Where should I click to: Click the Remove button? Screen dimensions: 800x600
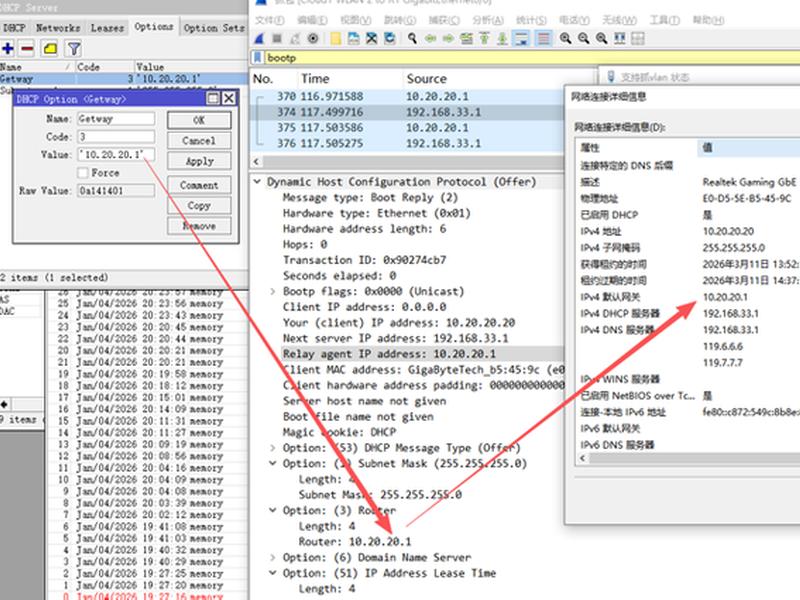point(199,226)
